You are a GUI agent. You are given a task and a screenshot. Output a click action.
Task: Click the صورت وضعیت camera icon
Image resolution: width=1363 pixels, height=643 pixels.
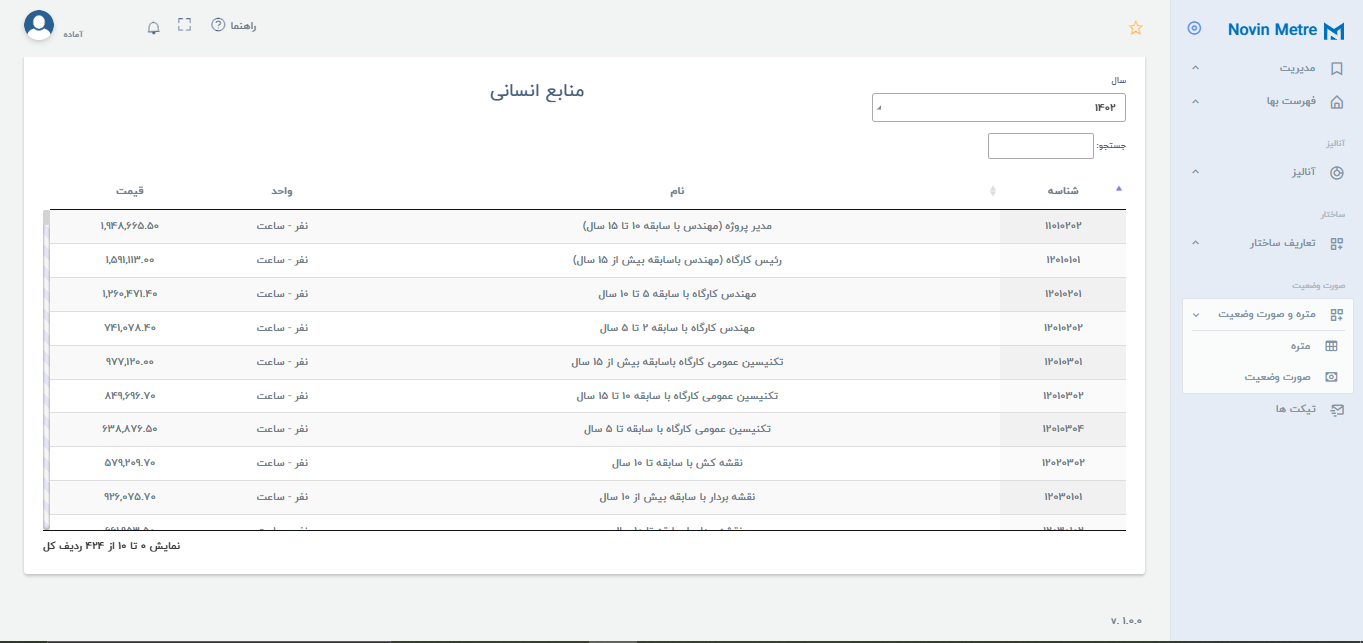[1330, 377]
